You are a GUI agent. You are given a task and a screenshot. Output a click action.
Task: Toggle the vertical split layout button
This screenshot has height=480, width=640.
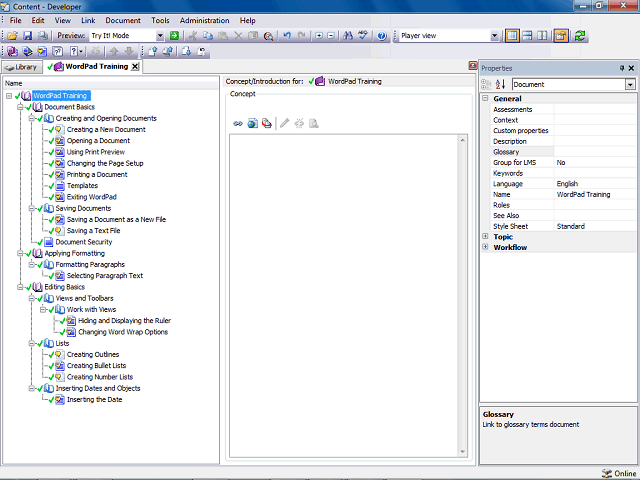pos(542,36)
